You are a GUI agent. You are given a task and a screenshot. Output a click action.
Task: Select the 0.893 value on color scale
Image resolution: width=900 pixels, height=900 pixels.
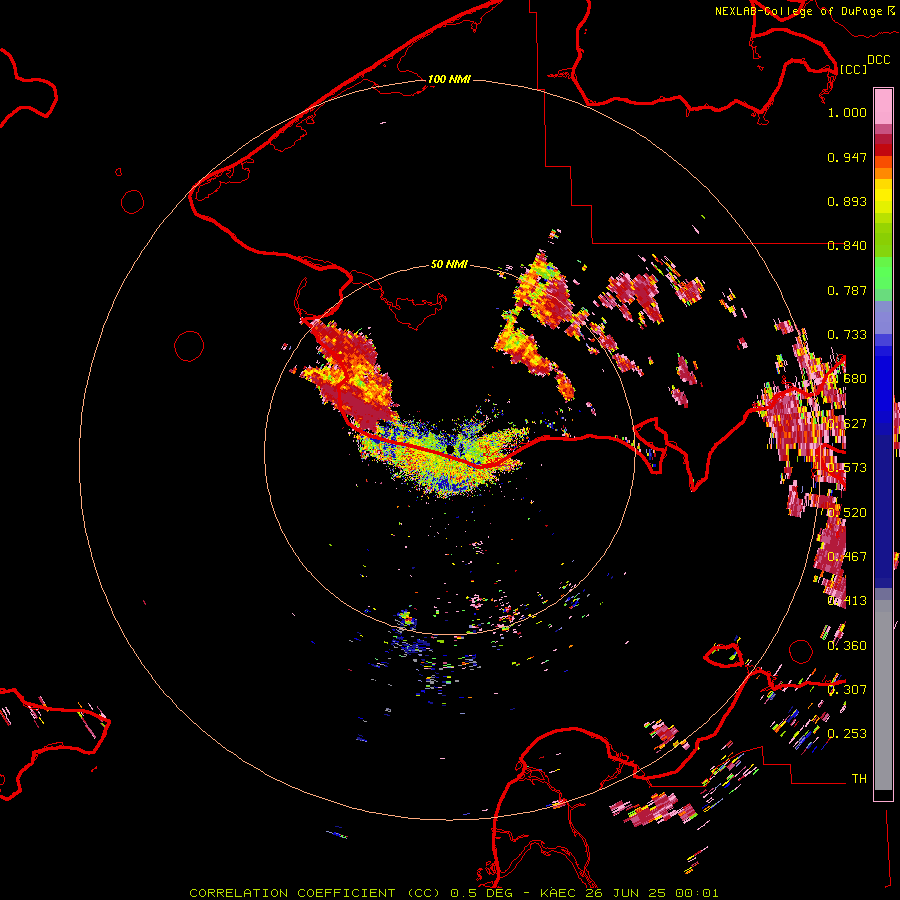coord(847,201)
